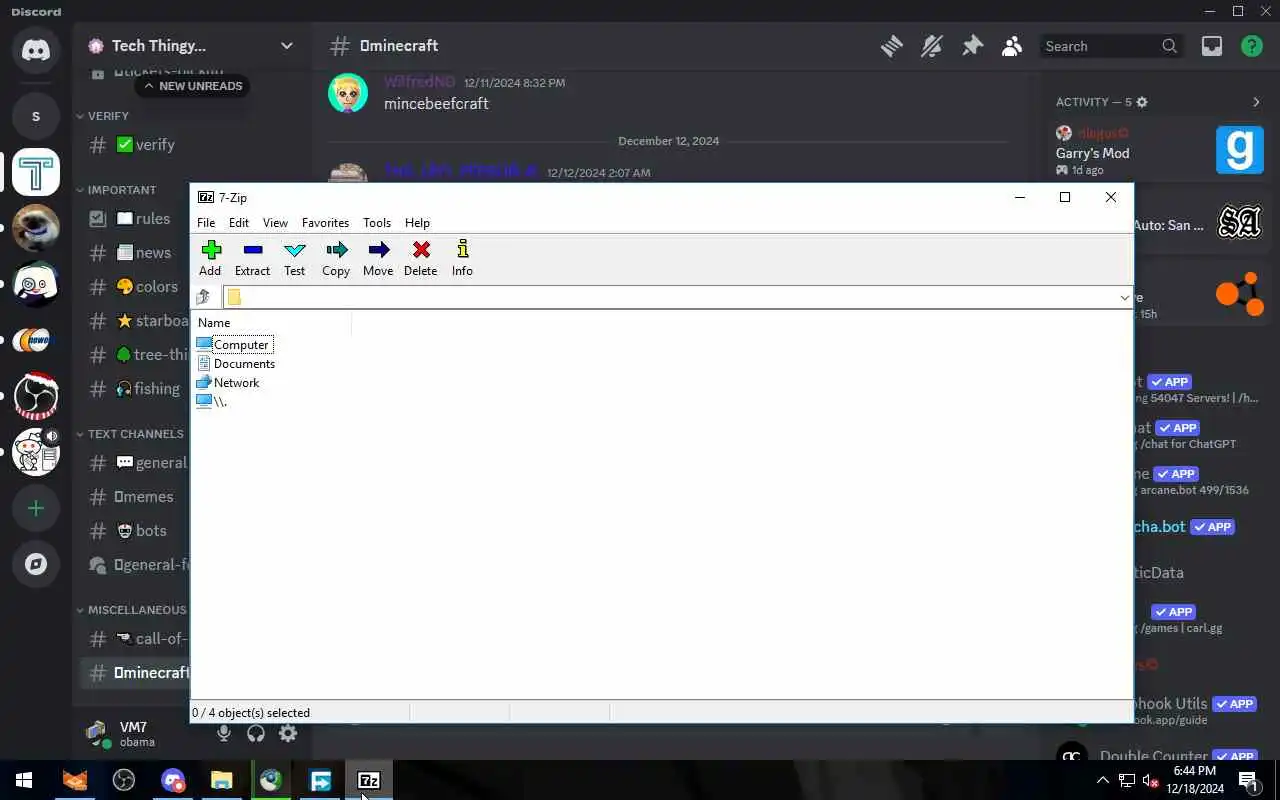This screenshot has height=800, width=1280.
Task: Click the Move toolbar icon in 7-Zip
Action: point(378,258)
